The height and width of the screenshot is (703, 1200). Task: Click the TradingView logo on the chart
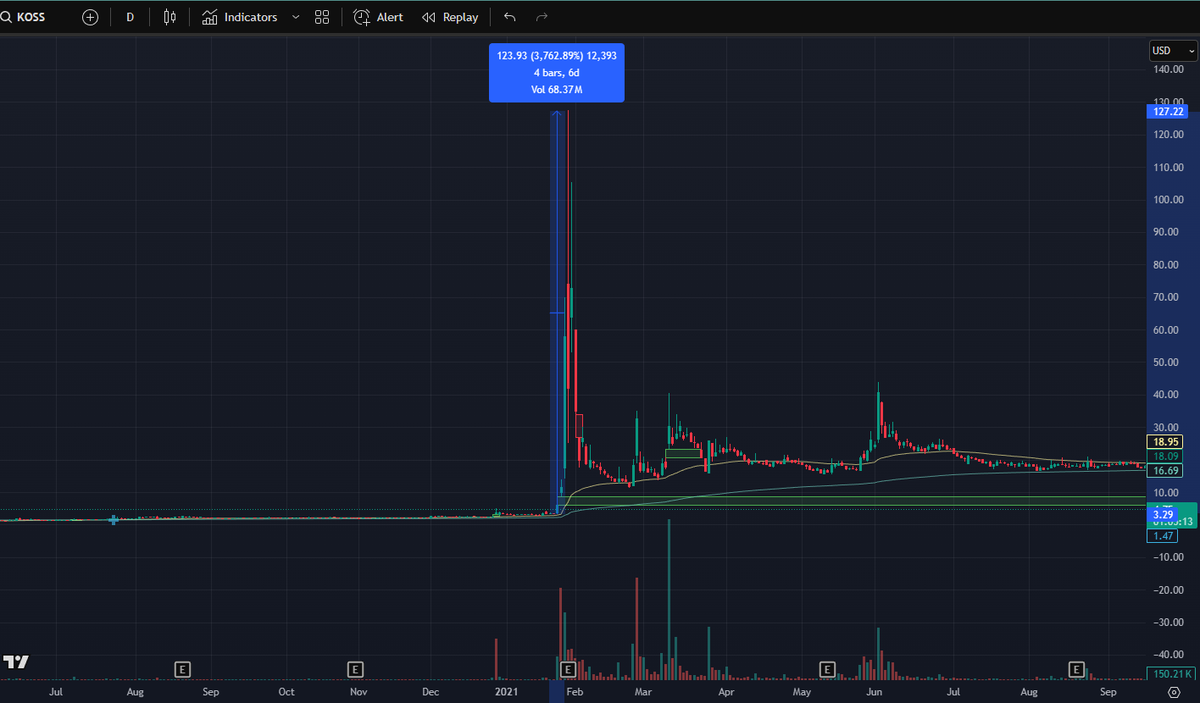[x=15, y=662]
